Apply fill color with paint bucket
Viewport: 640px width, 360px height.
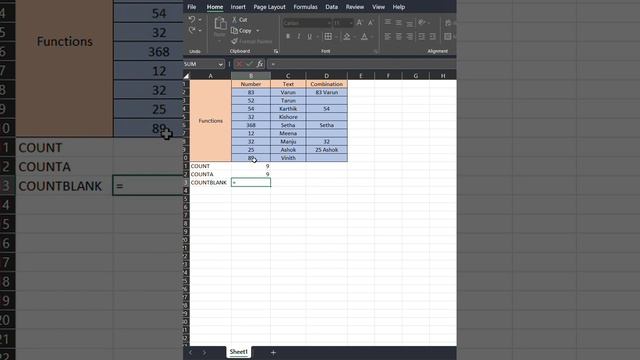click(347, 37)
